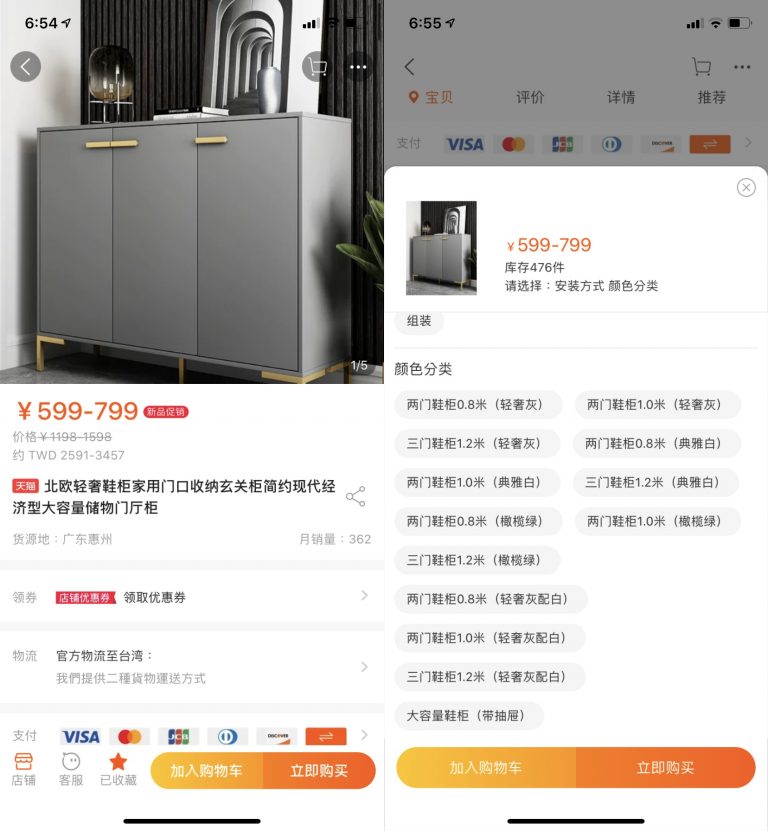The image size is (768, 831).
Task: Tap 立即购买 in the options sheet
Action: (x=666, y=767)
